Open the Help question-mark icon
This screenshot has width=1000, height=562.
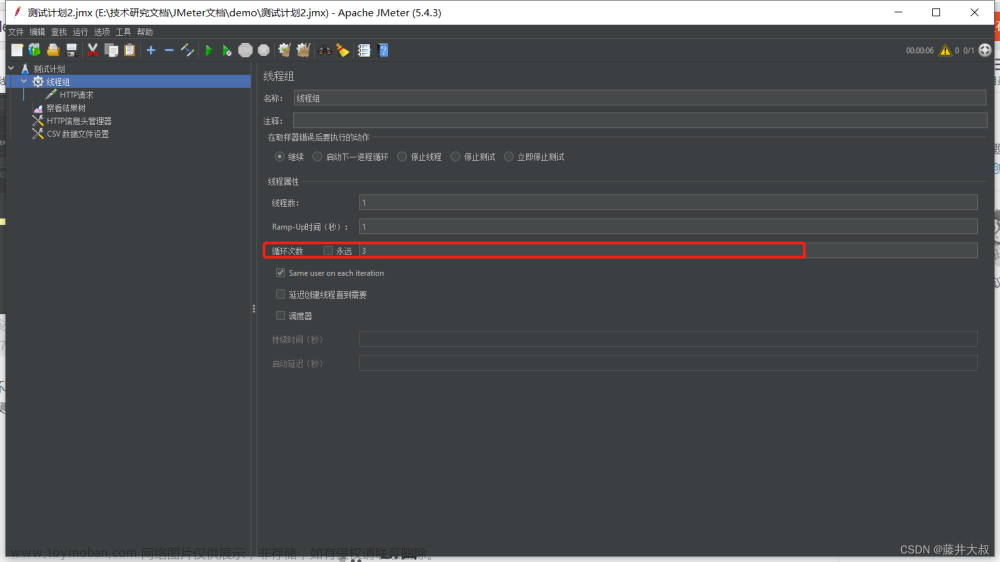tap(383, 50)
